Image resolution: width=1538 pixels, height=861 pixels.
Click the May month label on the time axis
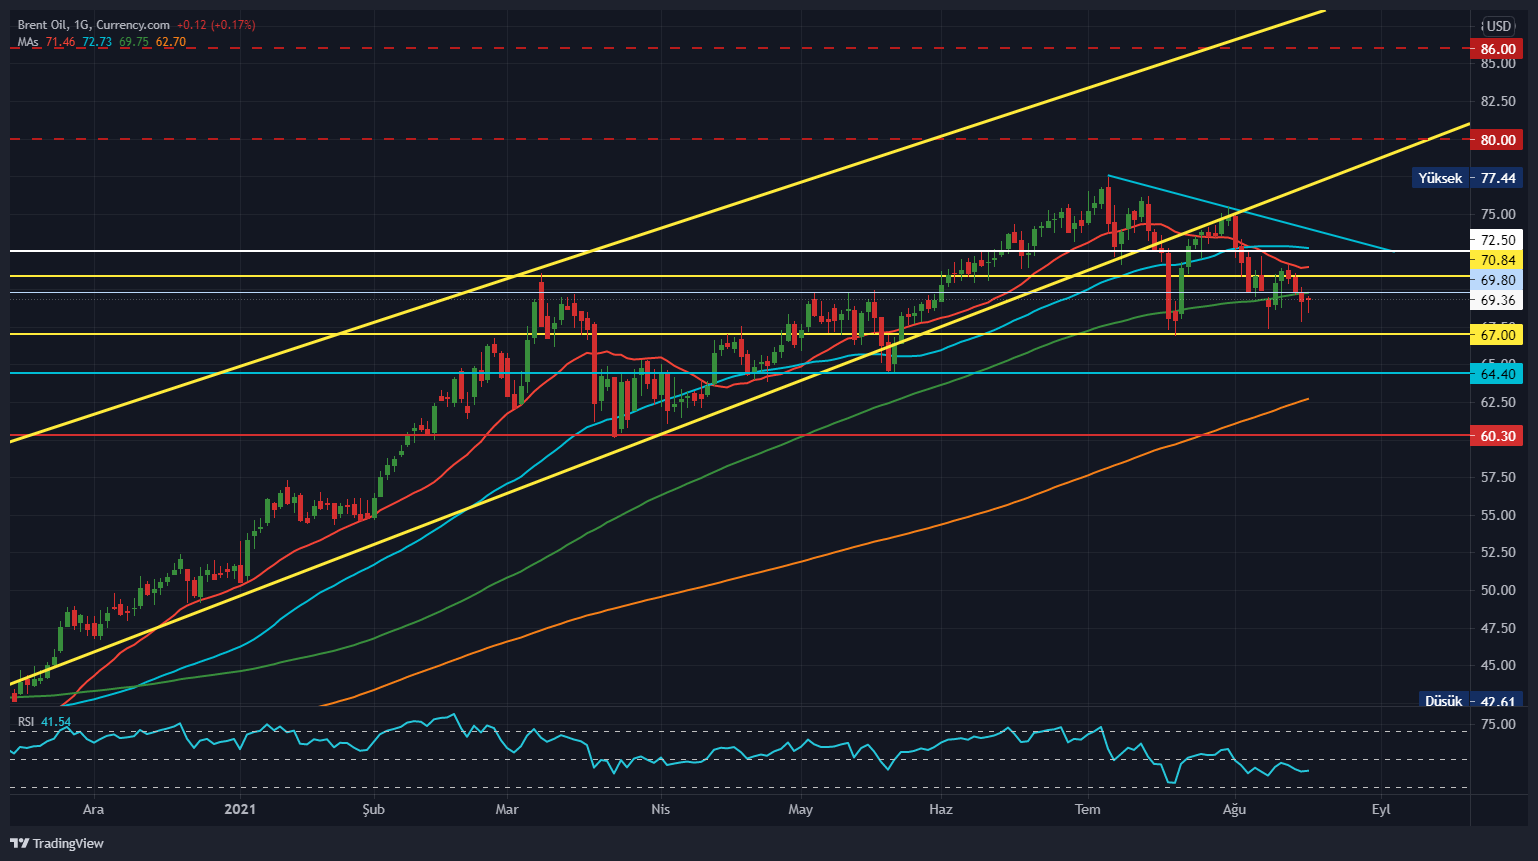point(800,809)
